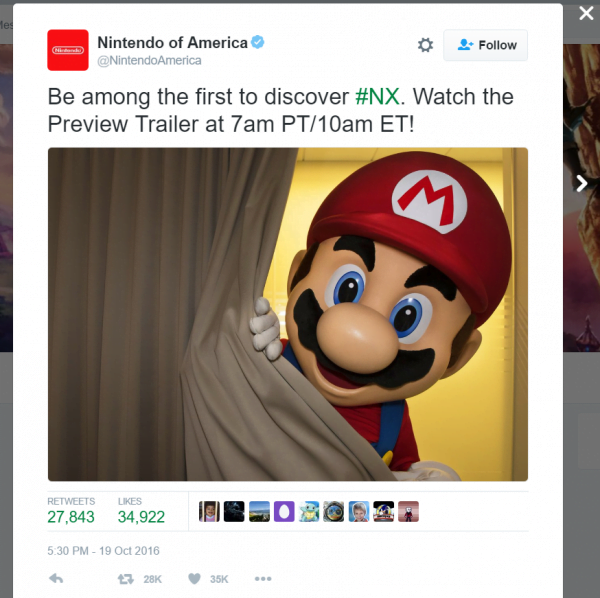Click the reply arrow icon

coord(56,578)
